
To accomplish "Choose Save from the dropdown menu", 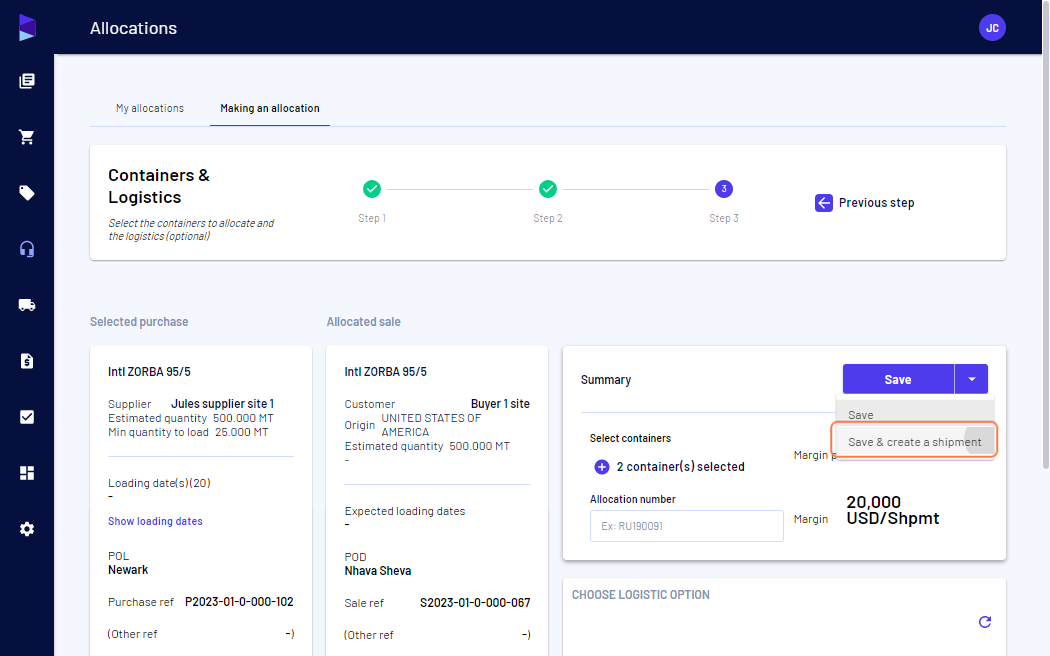I will (915, 414).
